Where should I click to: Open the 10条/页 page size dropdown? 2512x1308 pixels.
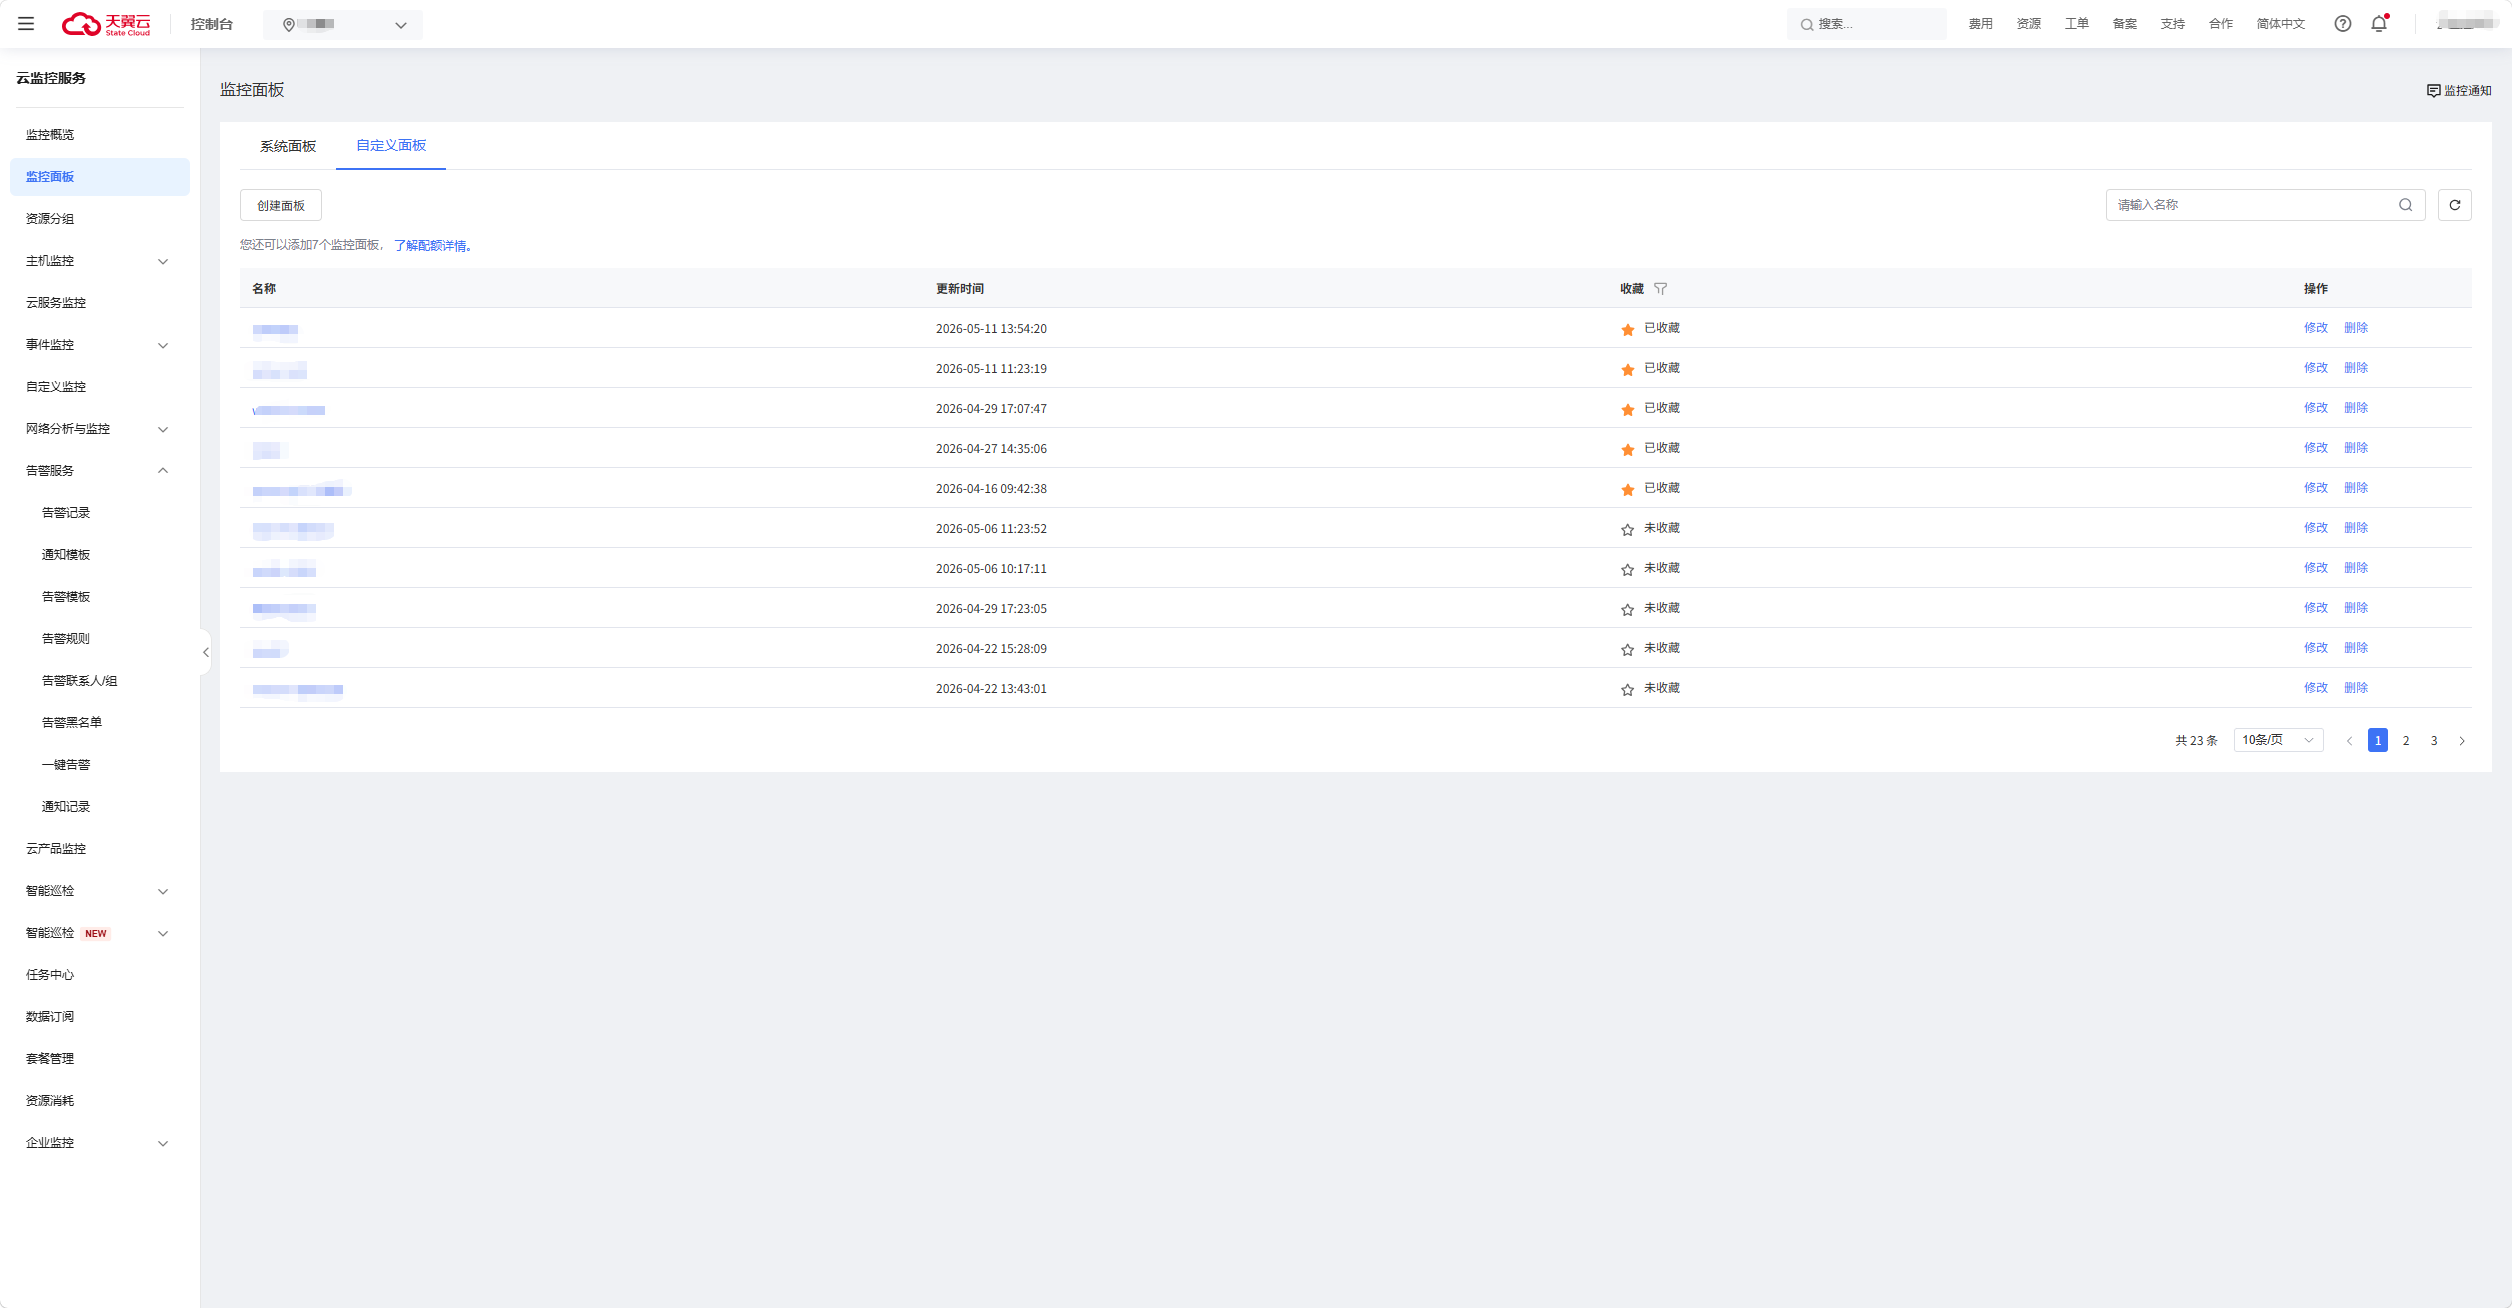(x=2278, y=740)
